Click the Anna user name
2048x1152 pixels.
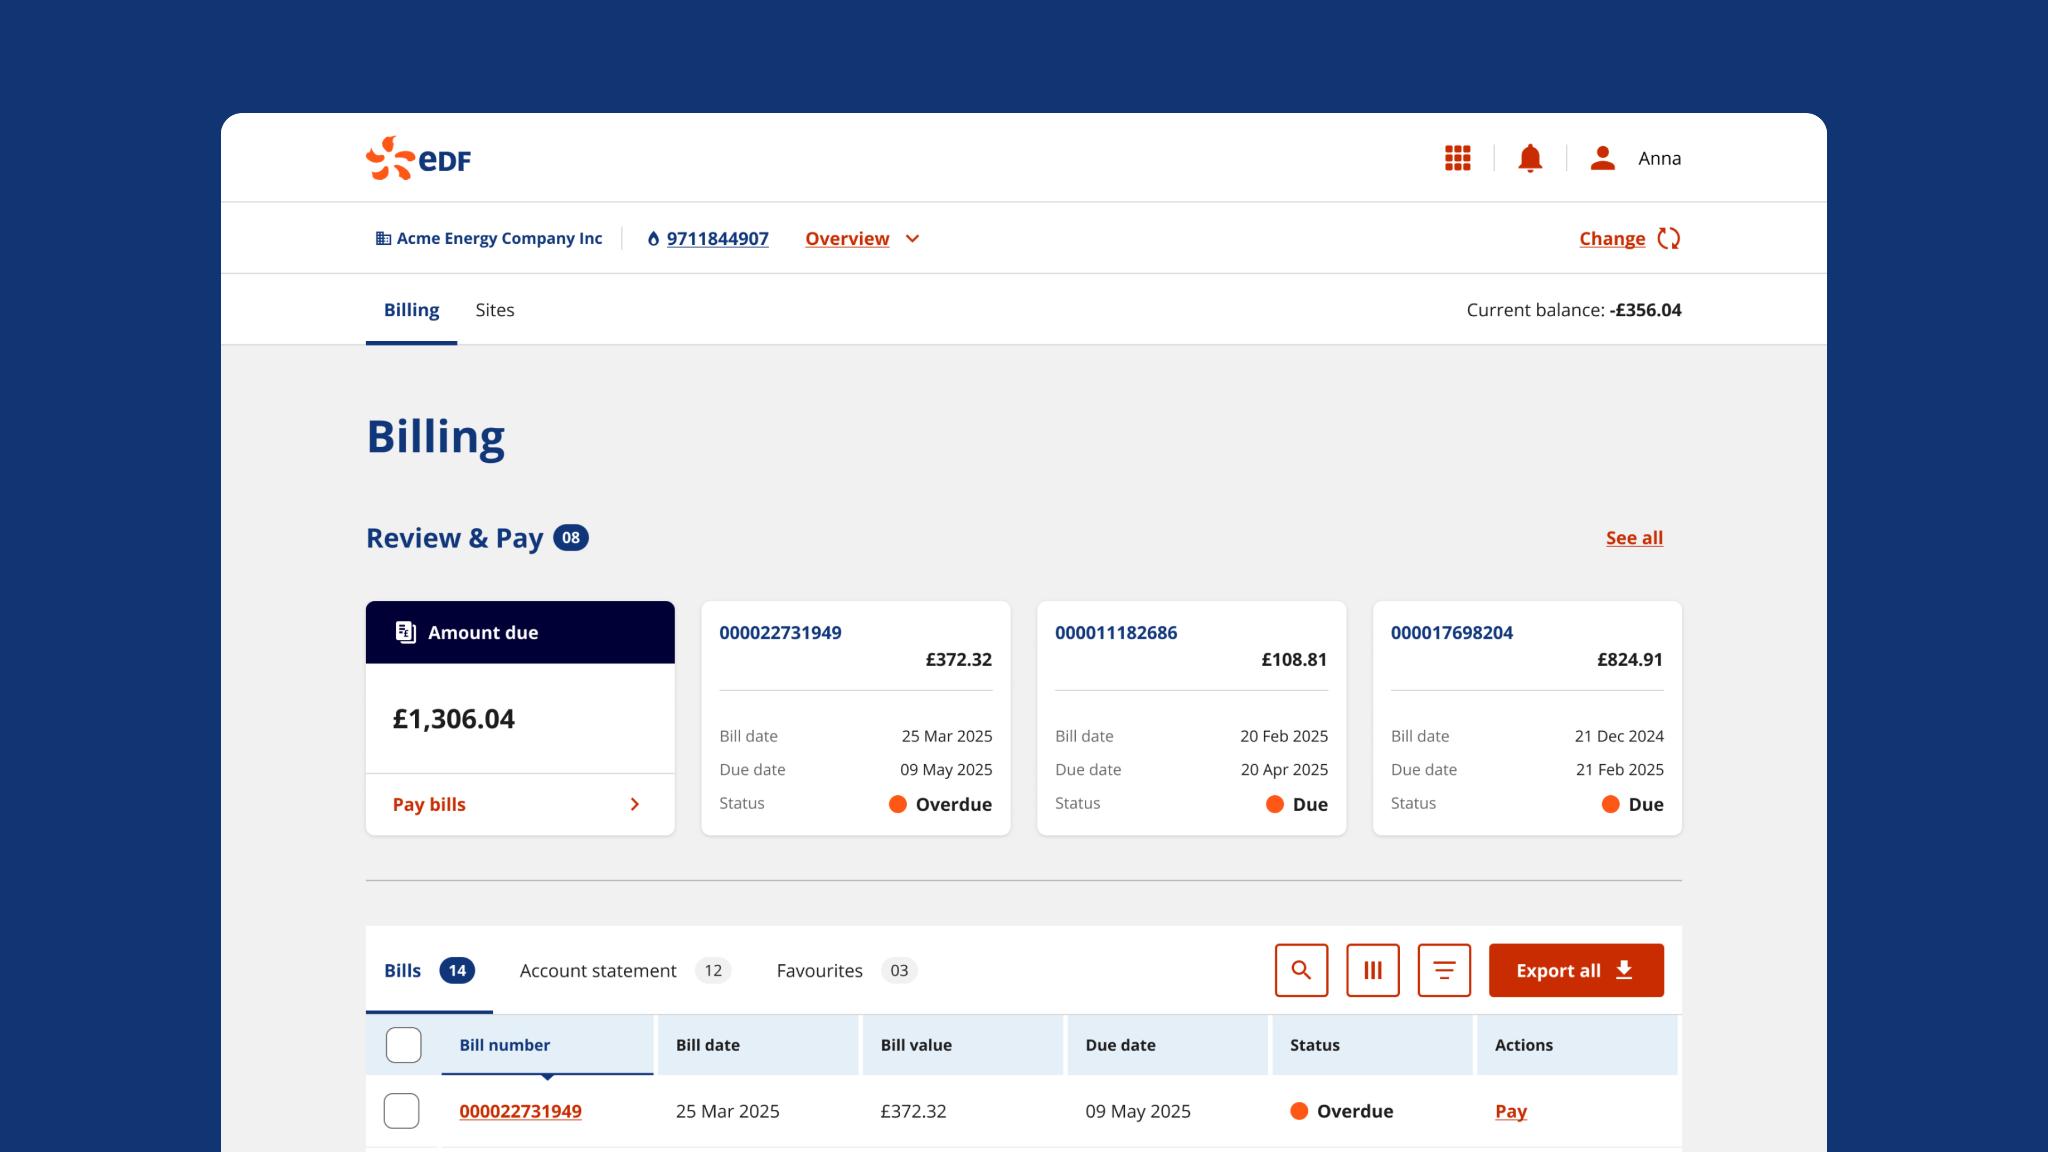[x=1659, y=158]
